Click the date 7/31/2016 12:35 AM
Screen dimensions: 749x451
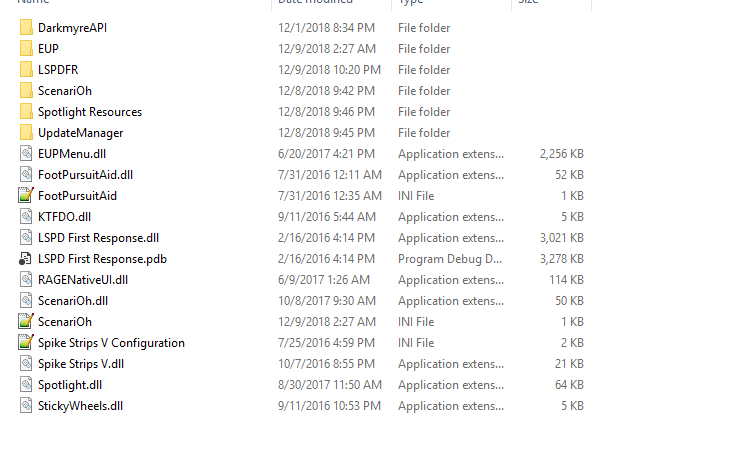click(330, 196)
